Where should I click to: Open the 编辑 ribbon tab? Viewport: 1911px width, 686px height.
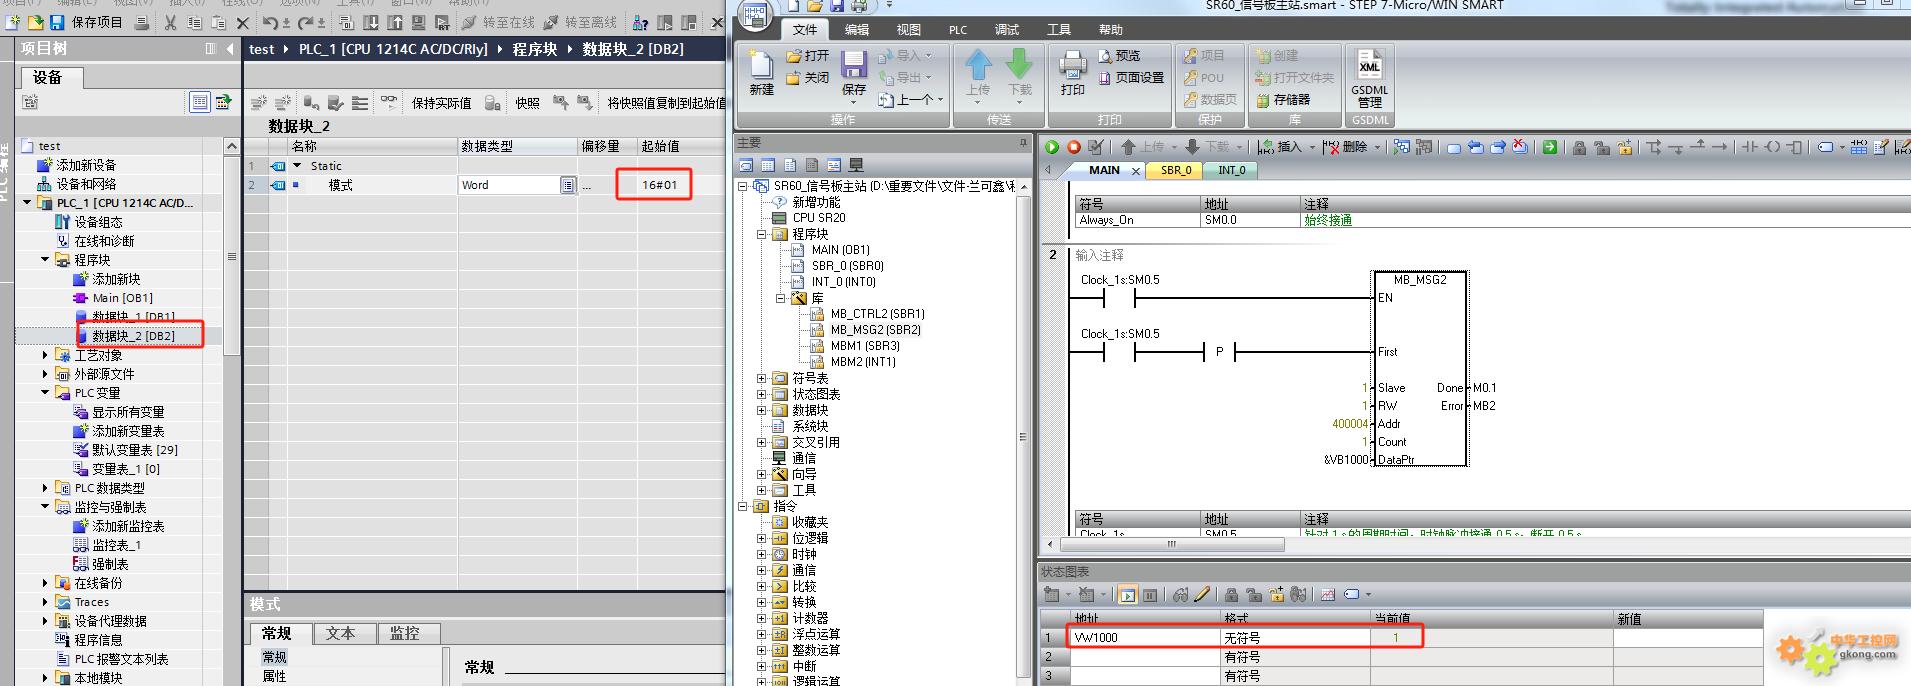[857, 30]
